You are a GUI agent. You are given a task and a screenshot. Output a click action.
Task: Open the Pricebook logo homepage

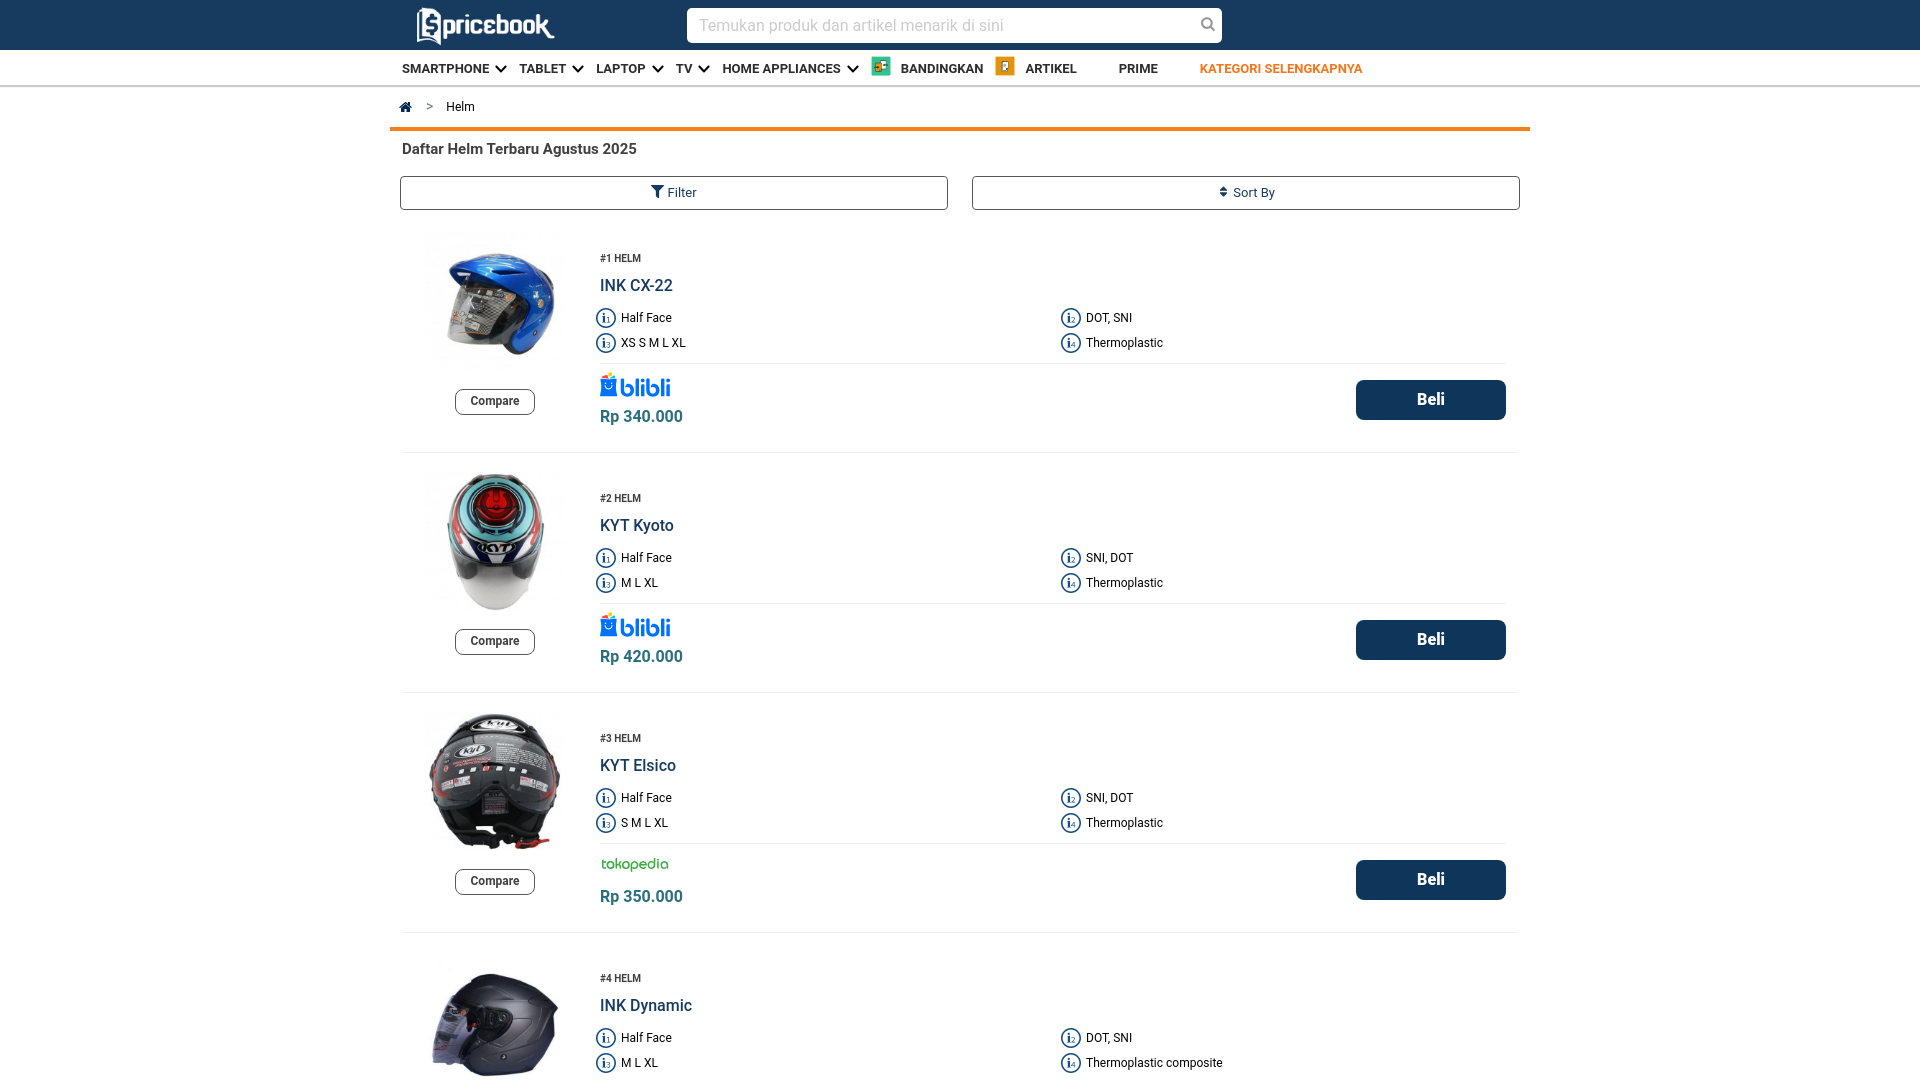[485, 26]
